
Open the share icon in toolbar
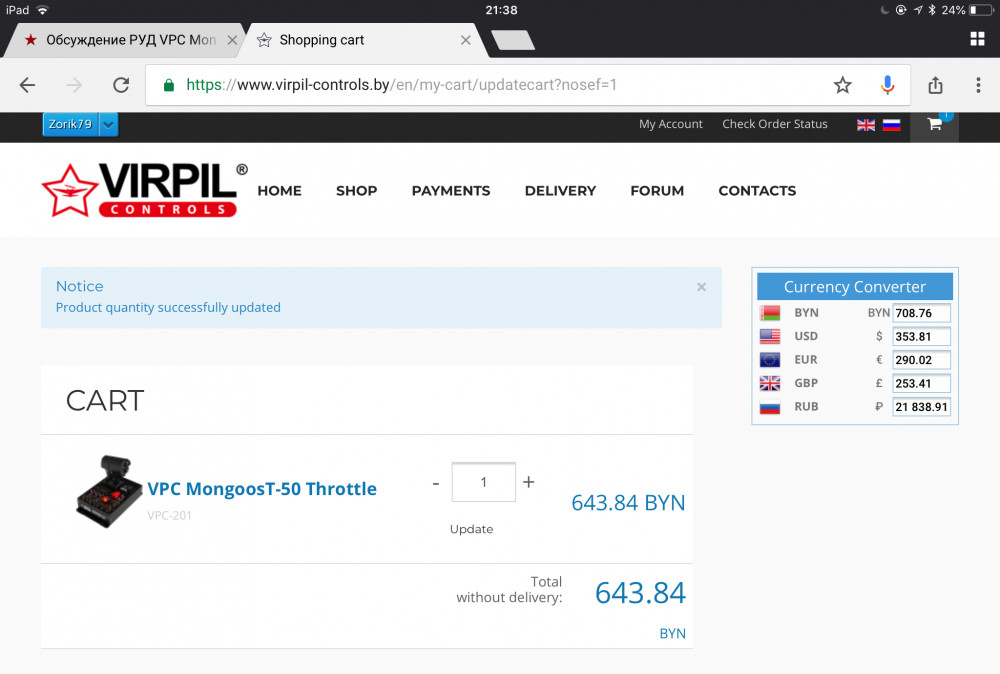[935, 85]
